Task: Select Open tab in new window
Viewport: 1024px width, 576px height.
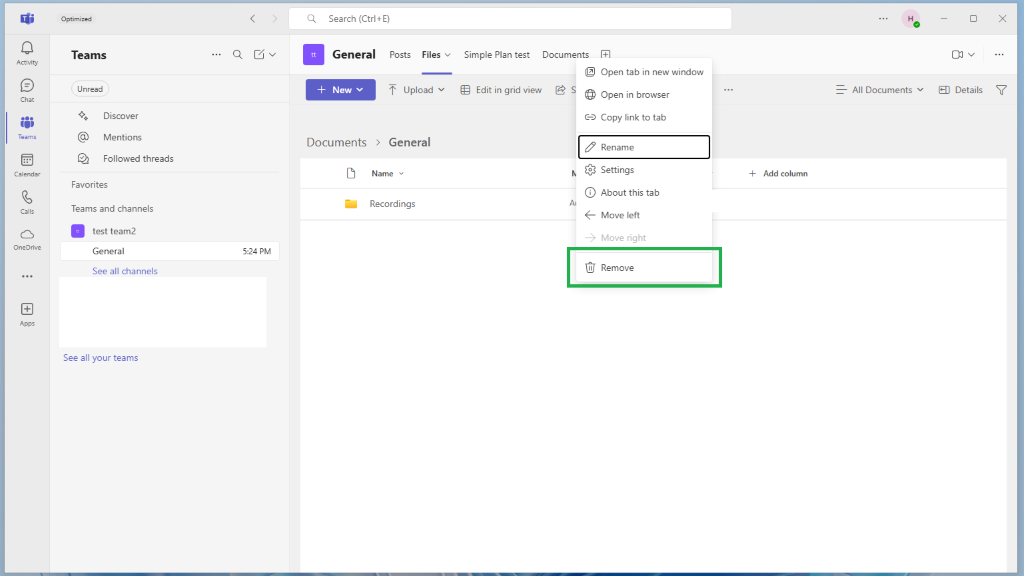Action: pyautogui.click(x=644, y=72)
